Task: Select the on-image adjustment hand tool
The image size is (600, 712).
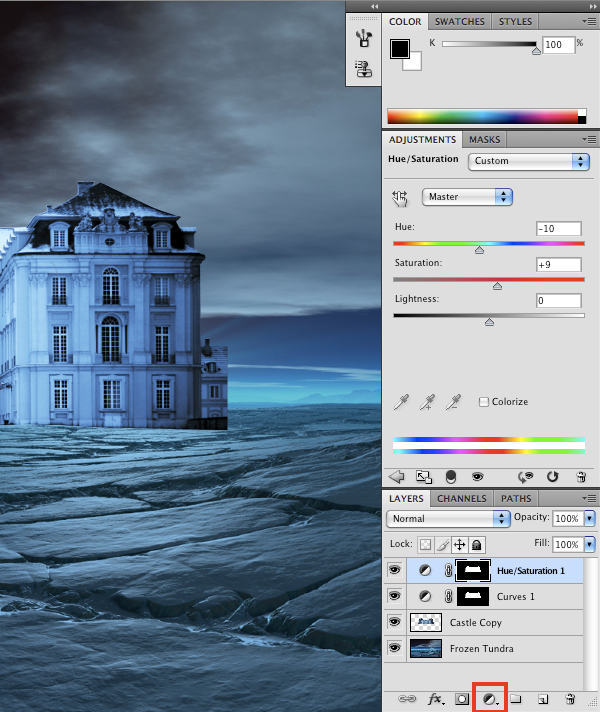Action: 400,198
